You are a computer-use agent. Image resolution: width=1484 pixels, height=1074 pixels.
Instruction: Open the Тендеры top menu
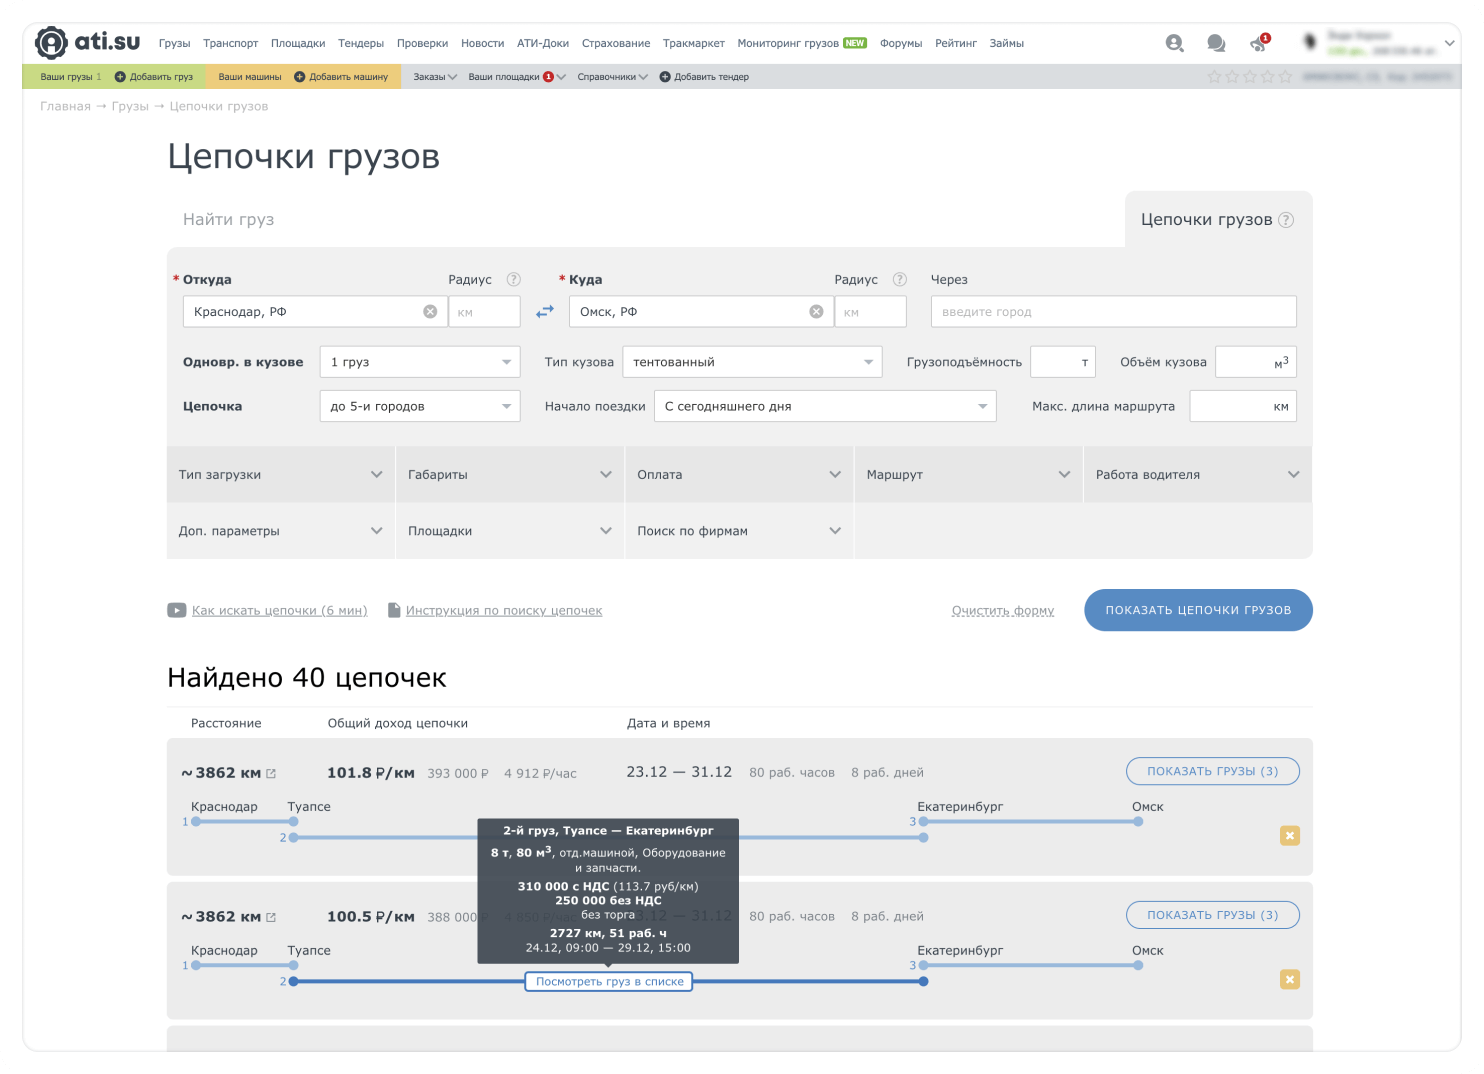361,43
